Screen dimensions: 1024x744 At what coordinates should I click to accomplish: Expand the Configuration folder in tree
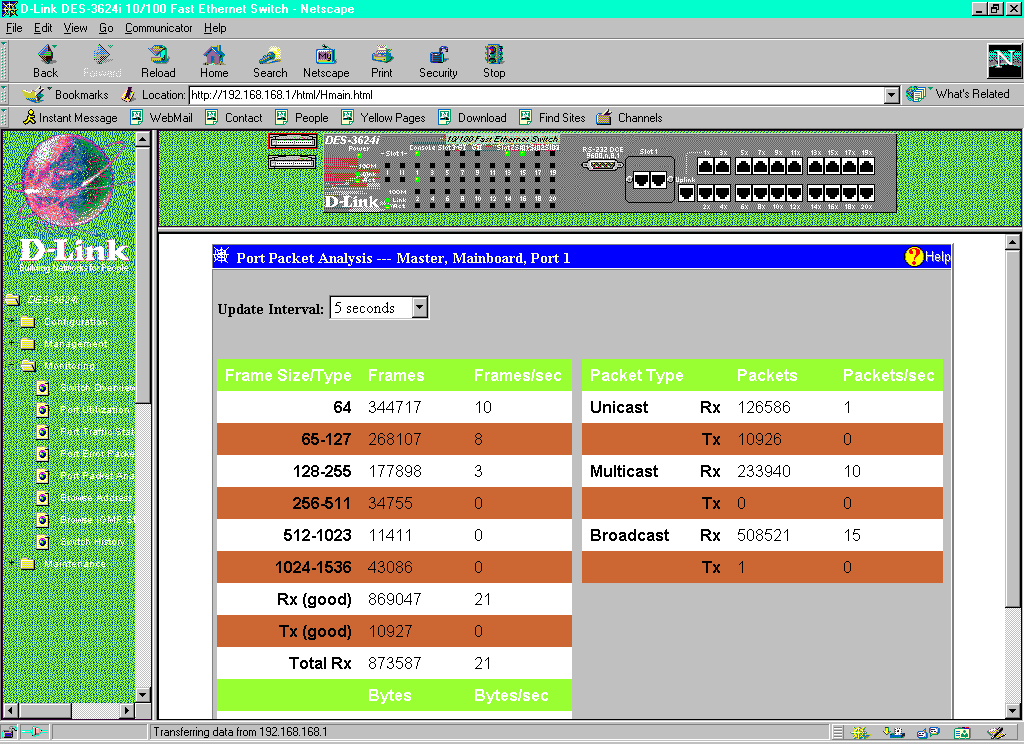[12, 322]
